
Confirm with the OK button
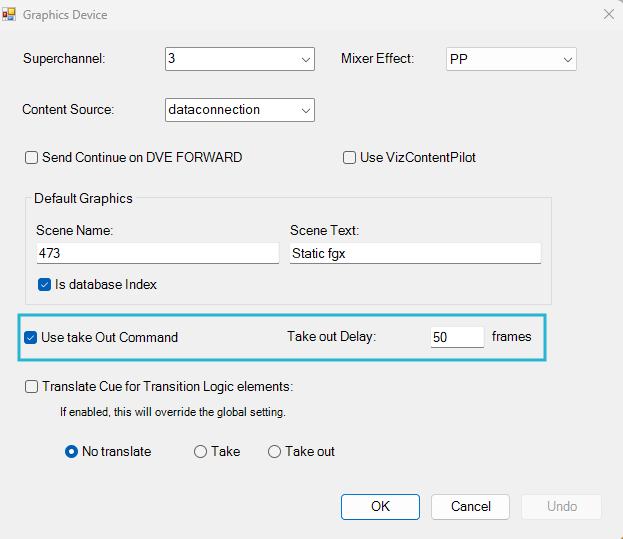click(x=380, y=507)
